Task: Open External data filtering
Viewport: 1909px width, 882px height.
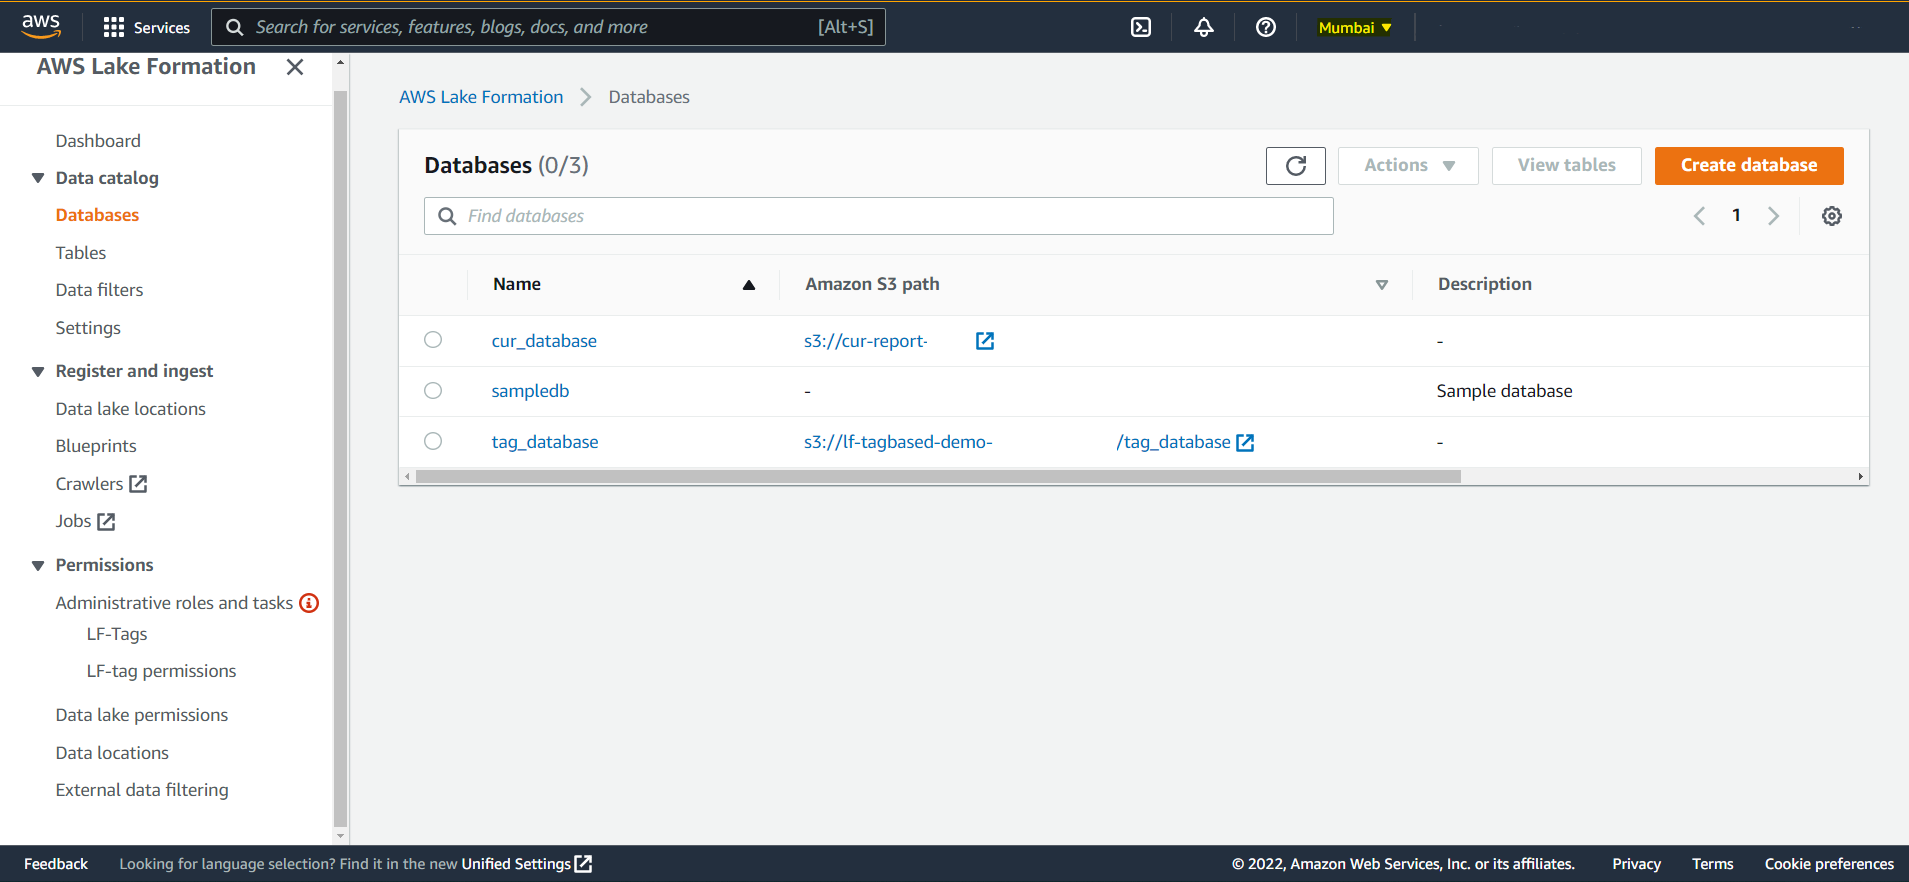Action: 142,790
